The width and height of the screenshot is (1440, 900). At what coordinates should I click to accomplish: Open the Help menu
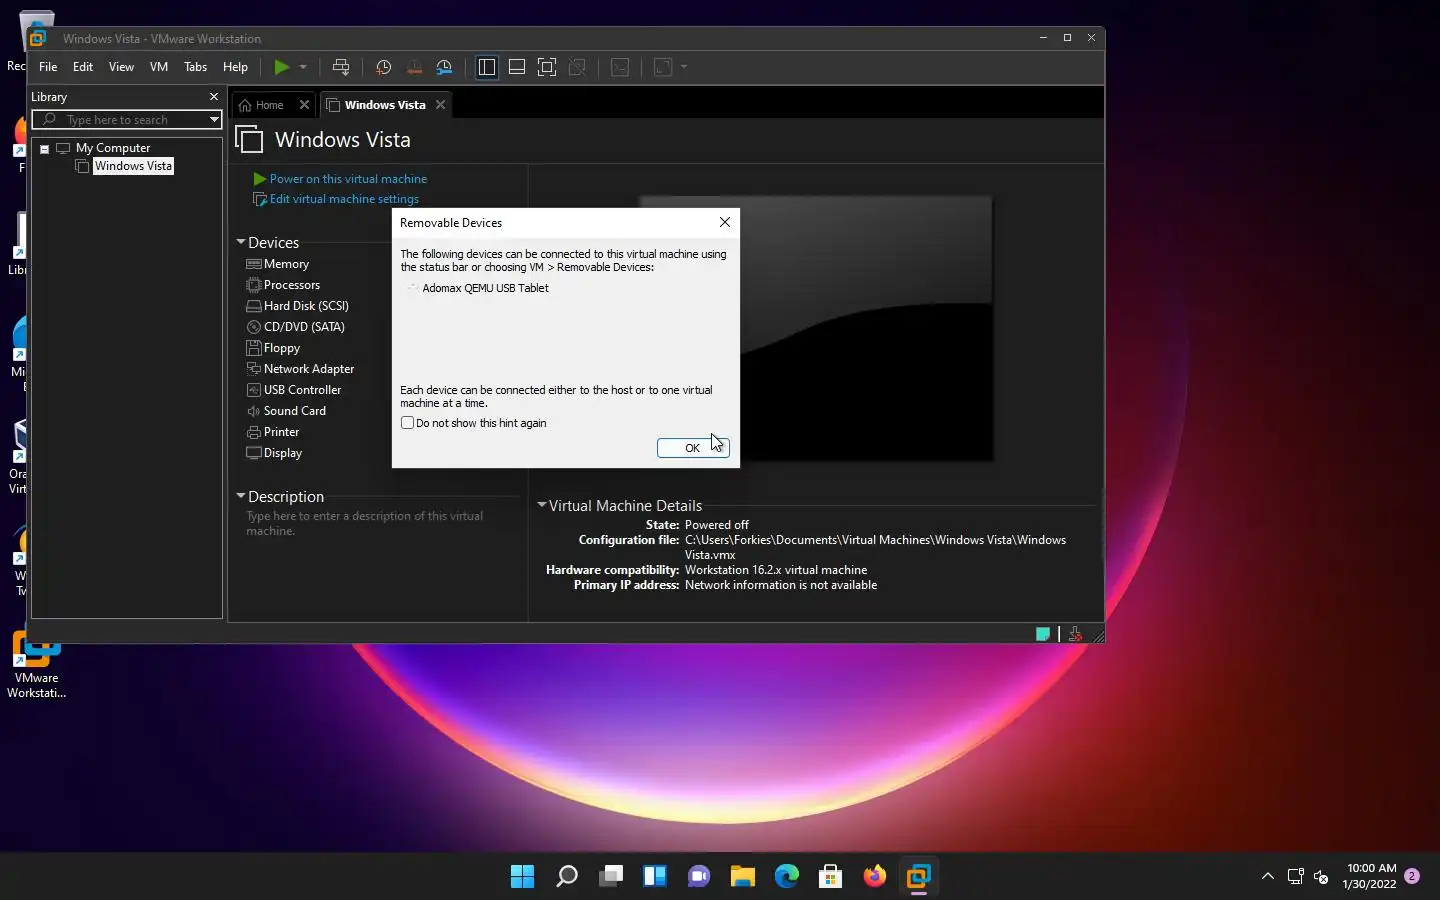click(235, 67)
